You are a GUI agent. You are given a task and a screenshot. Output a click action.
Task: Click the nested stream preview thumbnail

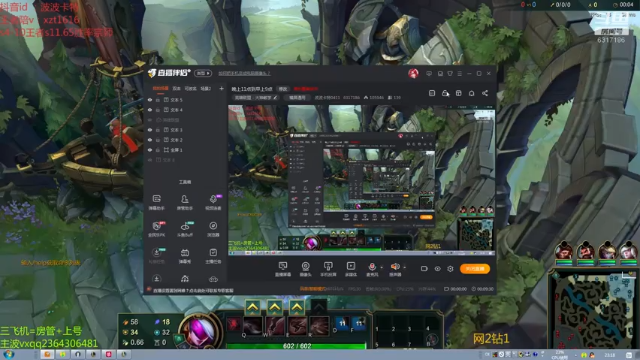point(362,181)
